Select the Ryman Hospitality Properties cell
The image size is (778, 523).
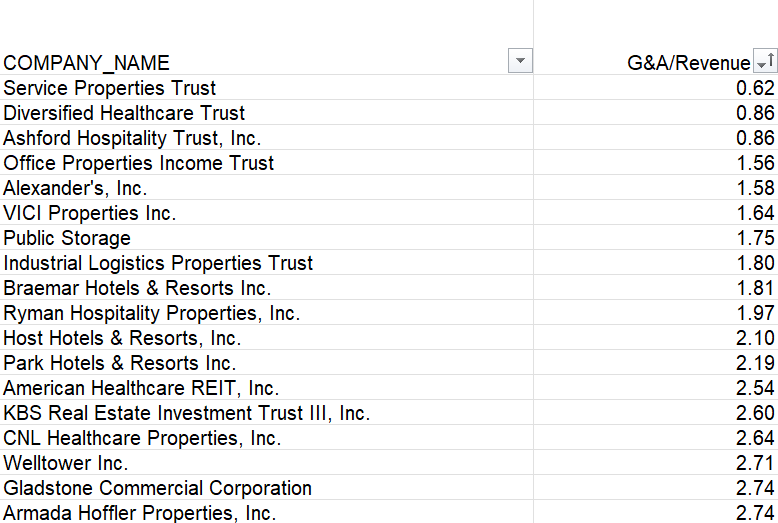[x=151, y=313]
